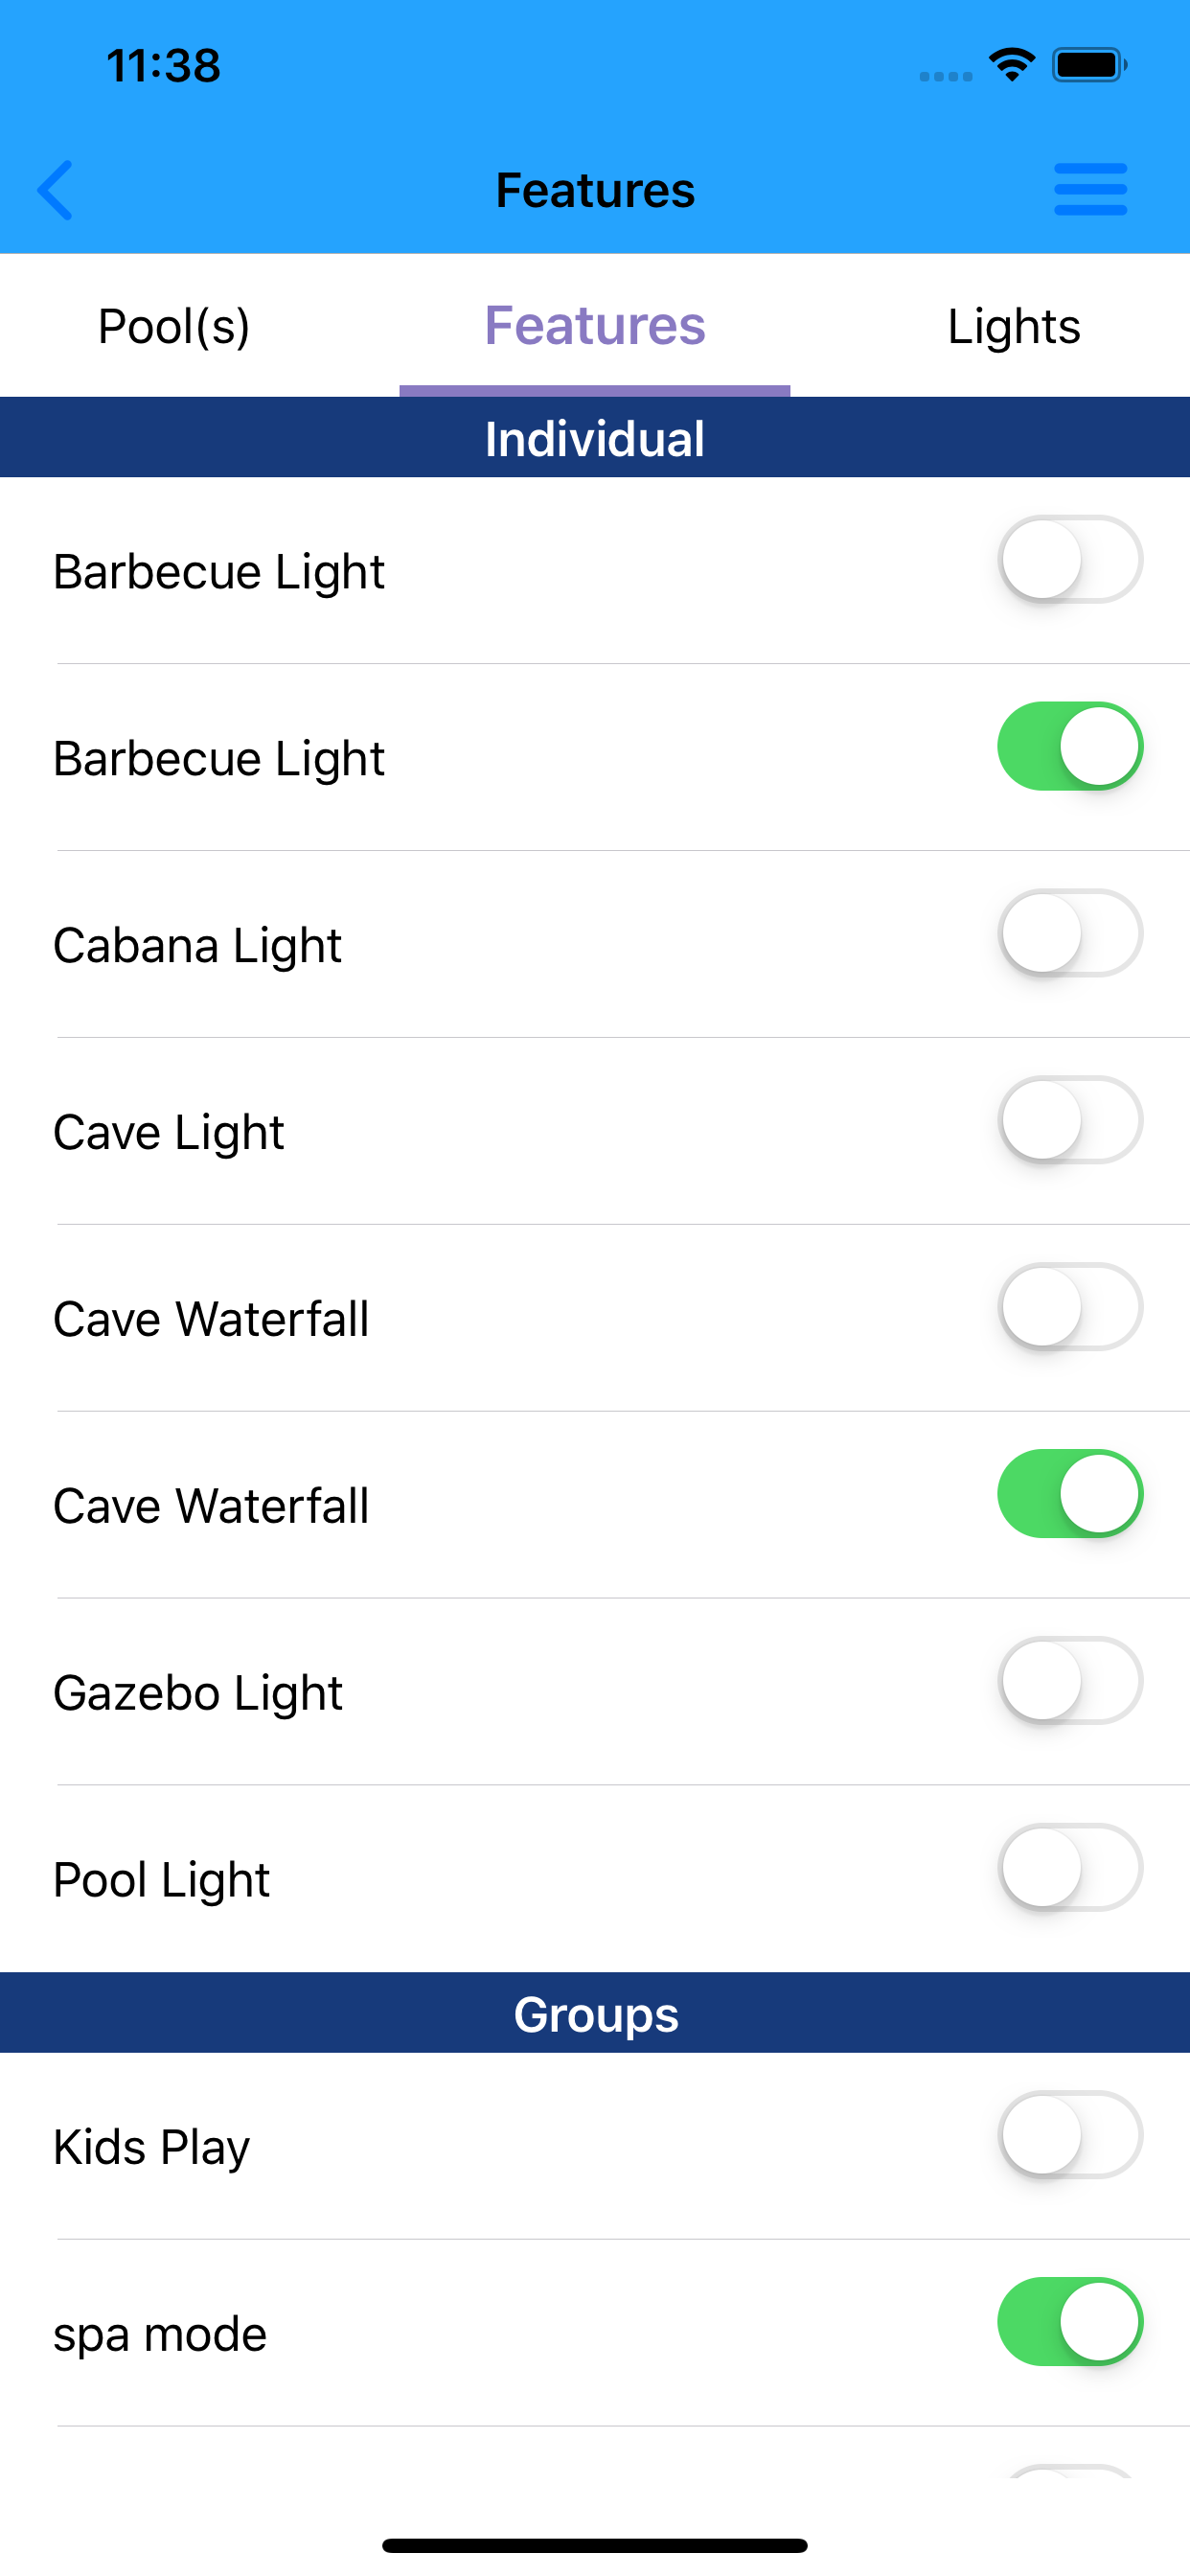Tap the battery status icon
Viewport: 1190px width, 2576px height.
point(1089,65)
